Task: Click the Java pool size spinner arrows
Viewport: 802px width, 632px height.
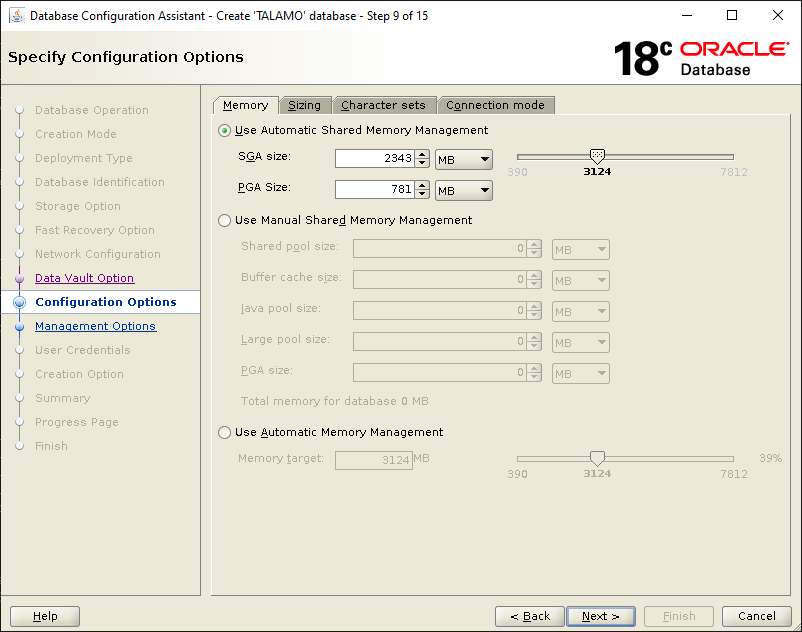Action: point(534,310)
